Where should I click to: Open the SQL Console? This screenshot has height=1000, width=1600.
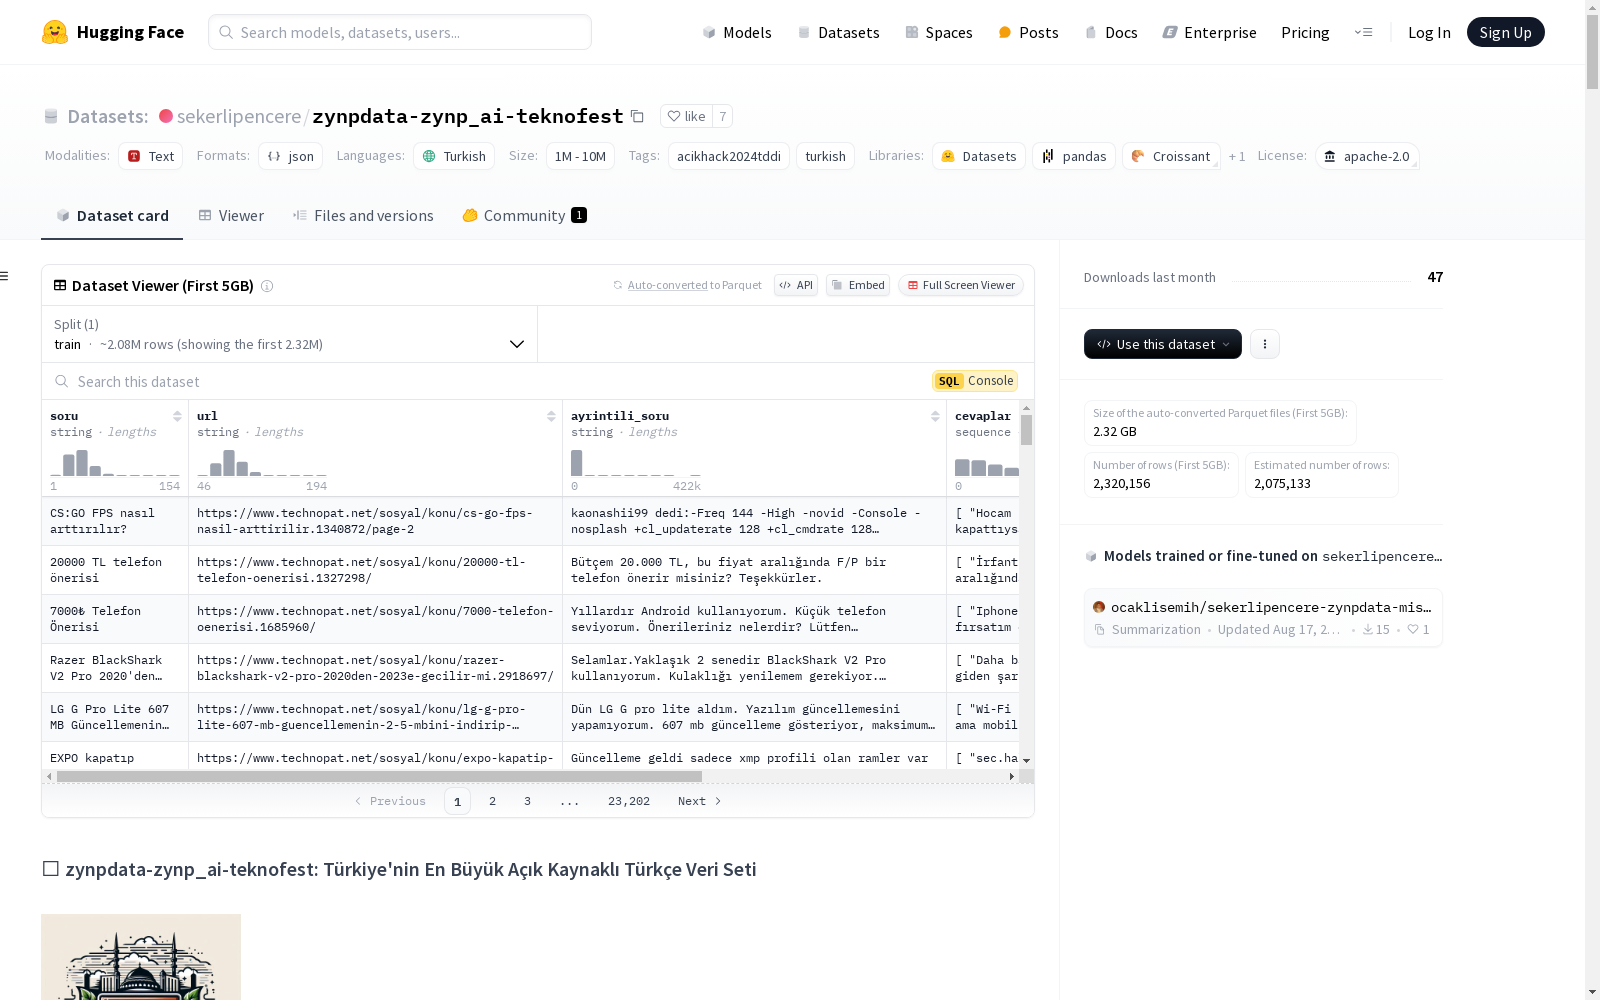pyautogui.click(x=975, y=381)
